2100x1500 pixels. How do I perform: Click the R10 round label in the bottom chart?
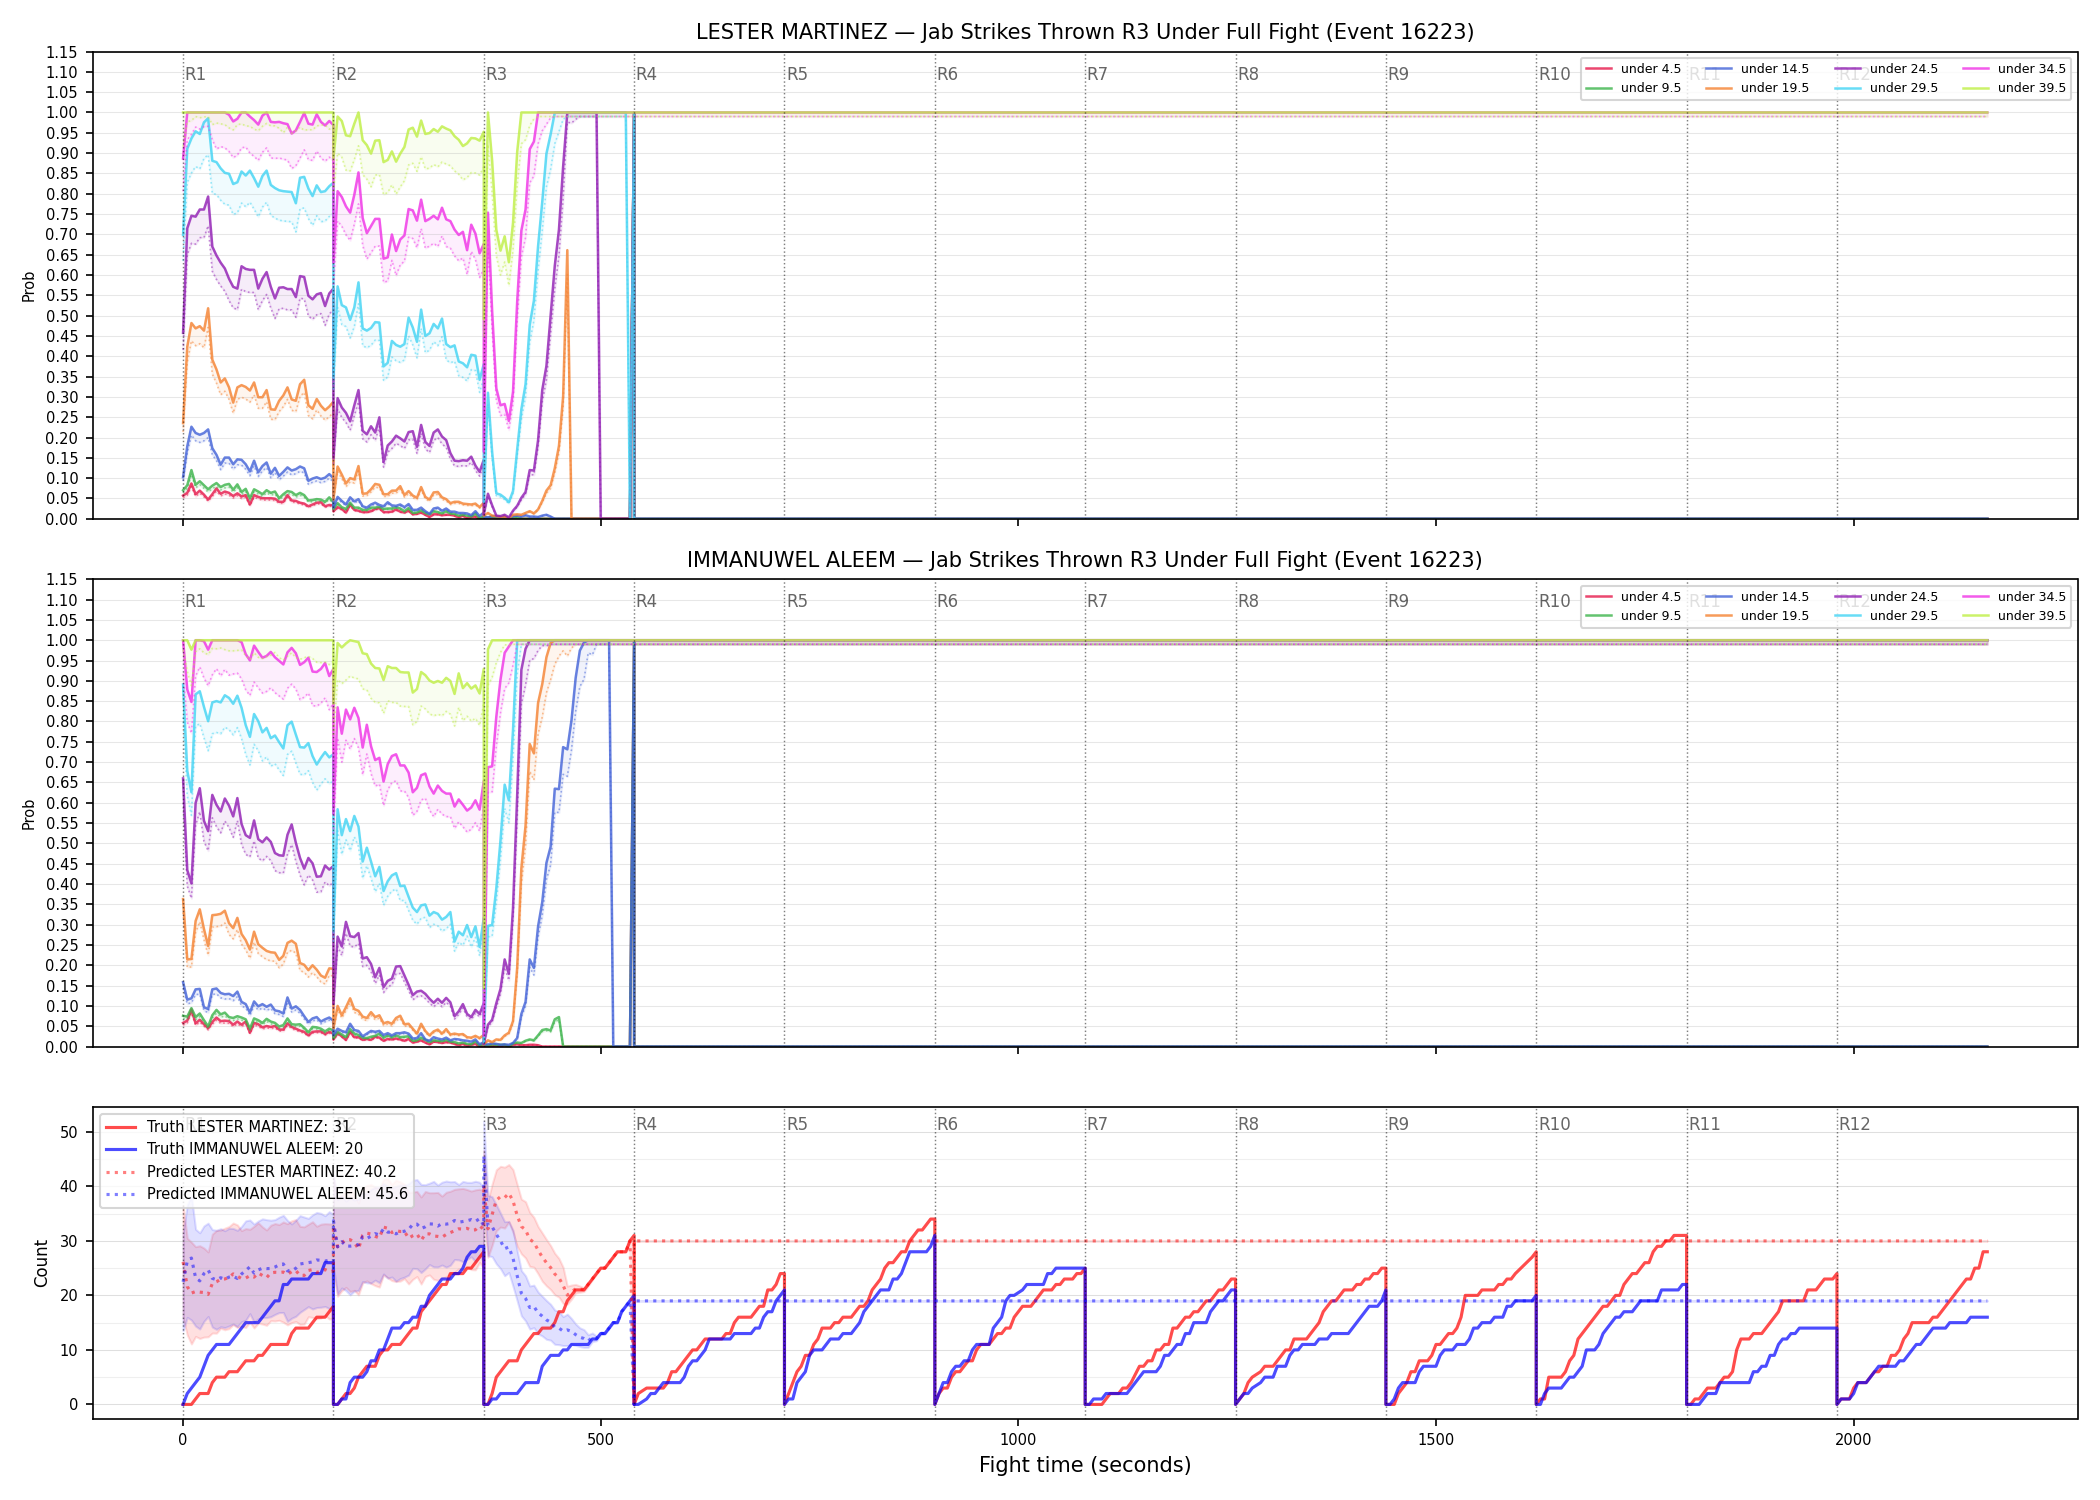(1554, 1124)
